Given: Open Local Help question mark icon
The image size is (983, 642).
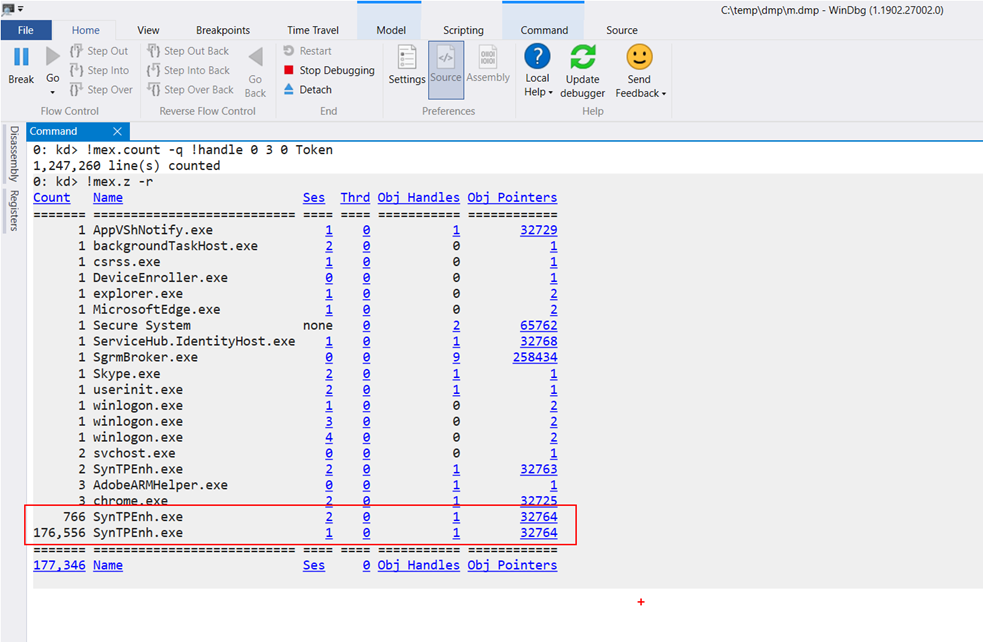Looking at the screenshot, I should point(537,56).
